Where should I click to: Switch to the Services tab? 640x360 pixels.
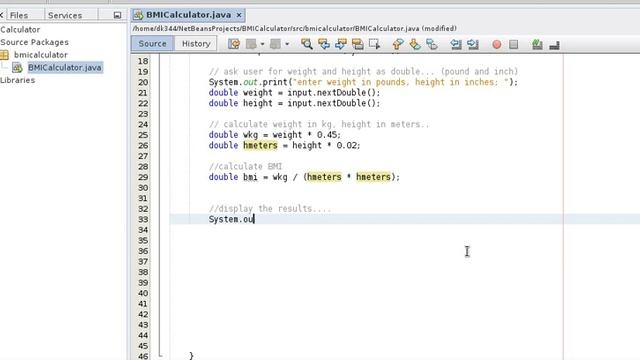65,15
